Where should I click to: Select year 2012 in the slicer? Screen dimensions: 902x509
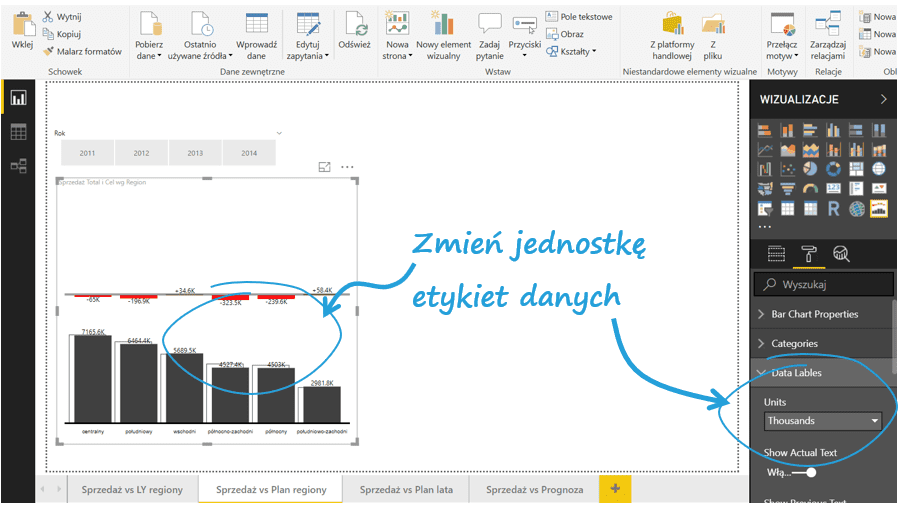141,153
